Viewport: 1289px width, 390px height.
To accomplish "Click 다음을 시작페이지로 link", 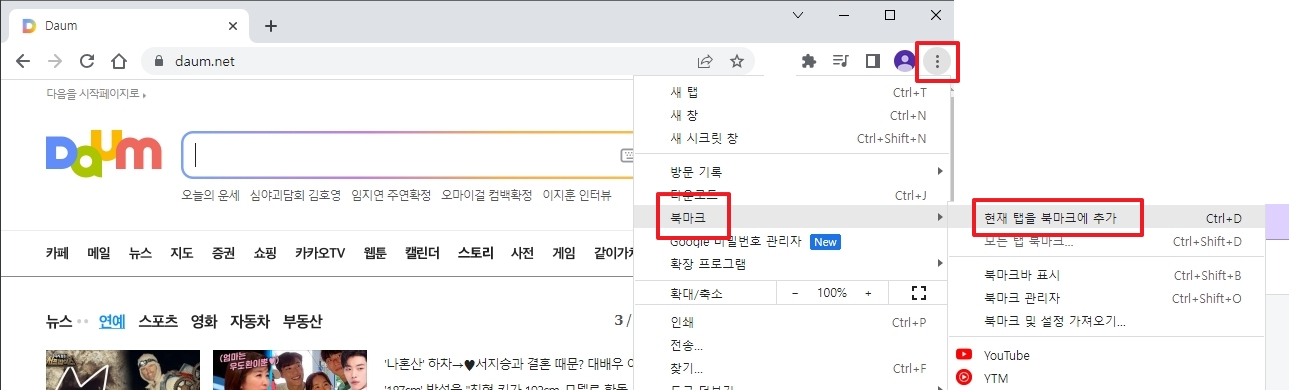I will click(95, 95).
